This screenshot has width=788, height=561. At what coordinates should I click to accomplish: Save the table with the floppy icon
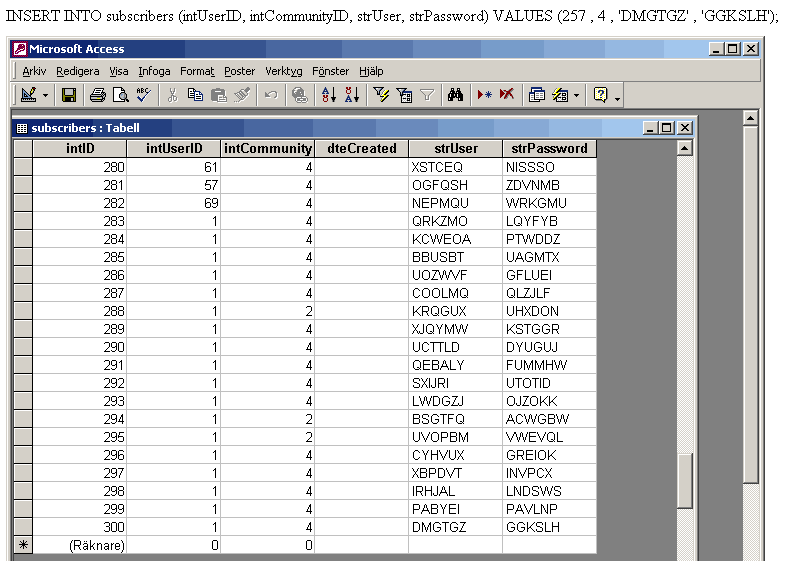tap(68, 95)
